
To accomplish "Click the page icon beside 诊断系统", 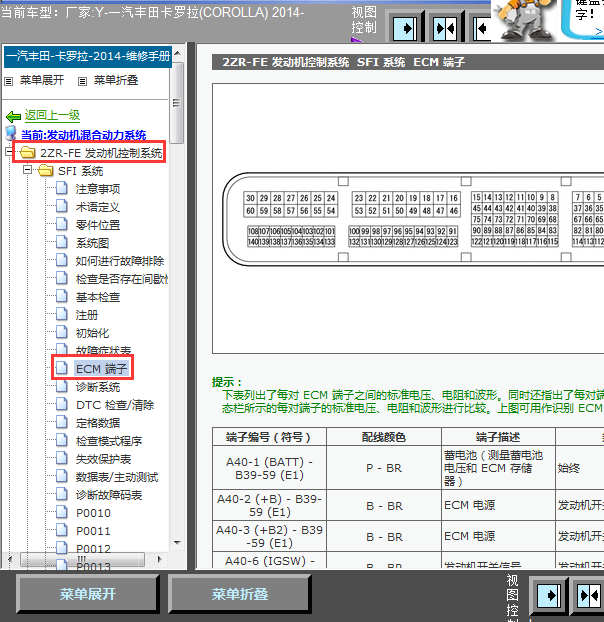I will coord(61,386).
